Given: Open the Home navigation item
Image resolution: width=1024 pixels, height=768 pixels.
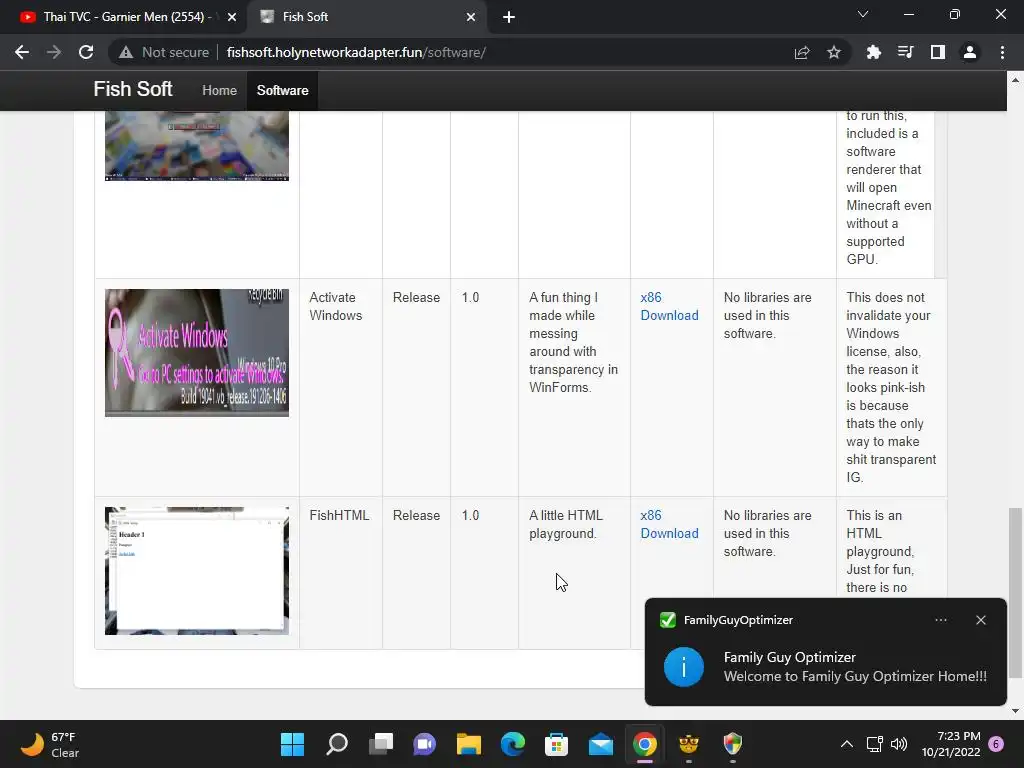Looking at the screenshot, I should 219,90.
